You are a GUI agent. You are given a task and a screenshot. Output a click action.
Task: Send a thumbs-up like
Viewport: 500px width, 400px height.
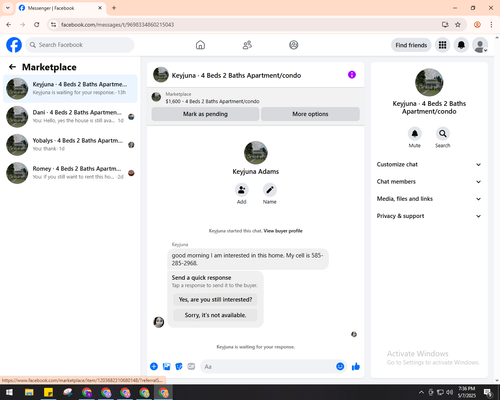coord(356,367)
